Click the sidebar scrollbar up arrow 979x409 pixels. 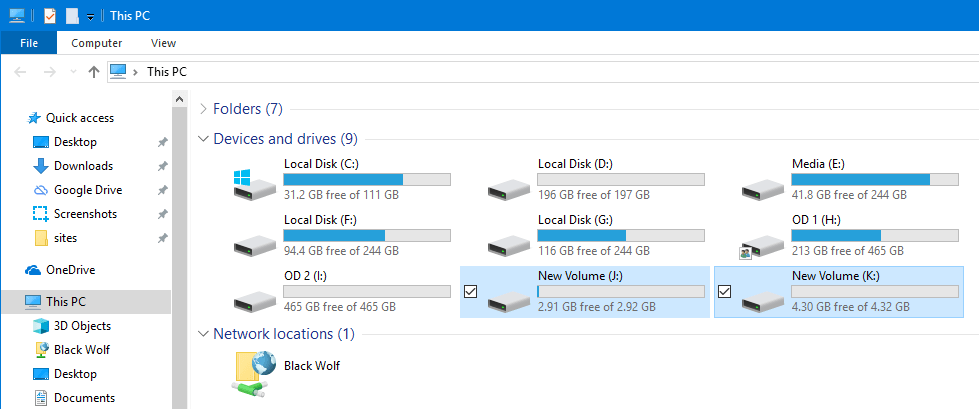pos(179,98)
